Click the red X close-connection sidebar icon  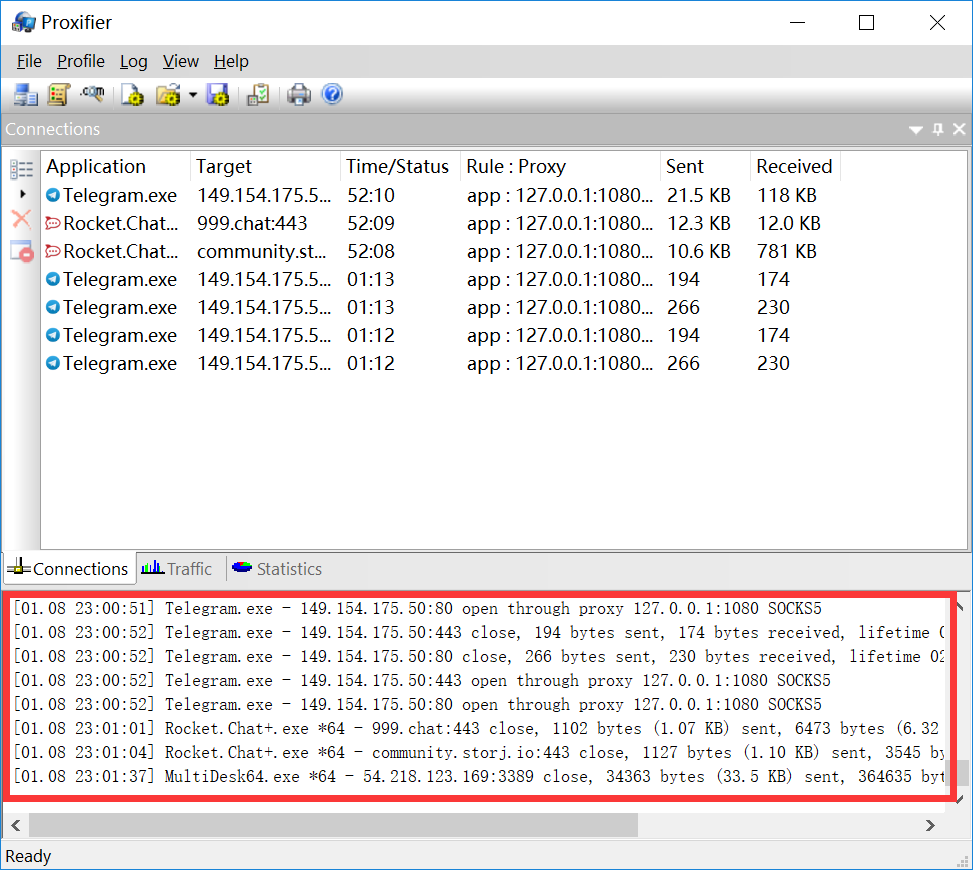pyautogui.click(x=22, y=219)
